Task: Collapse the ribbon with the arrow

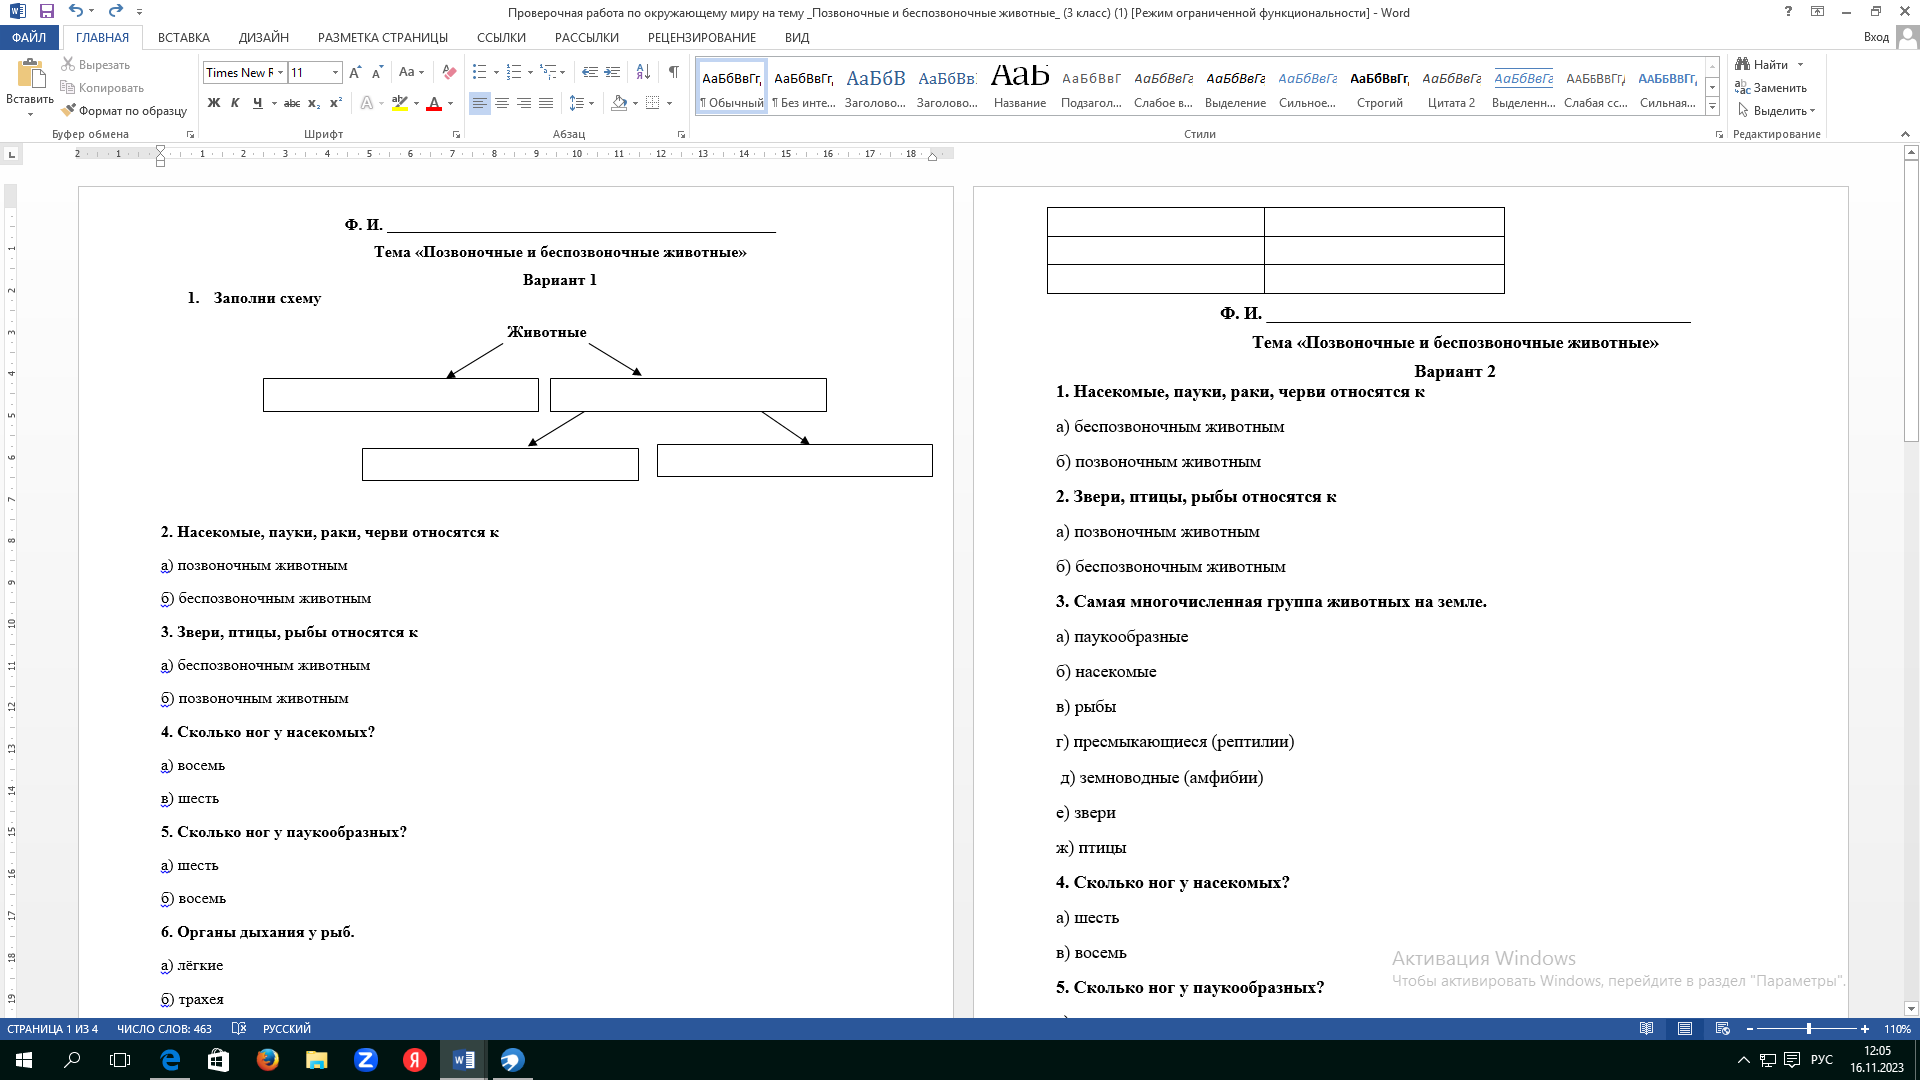Action: [1904, 134]
